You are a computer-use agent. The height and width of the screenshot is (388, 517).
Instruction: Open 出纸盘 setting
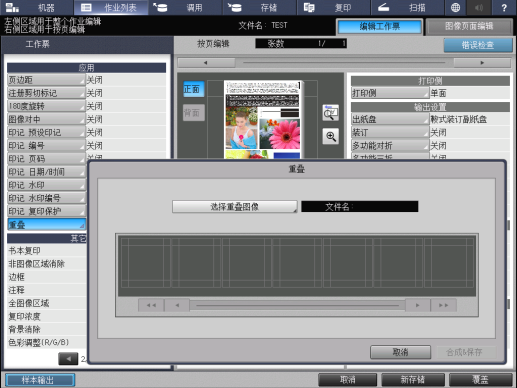[390, 119]
